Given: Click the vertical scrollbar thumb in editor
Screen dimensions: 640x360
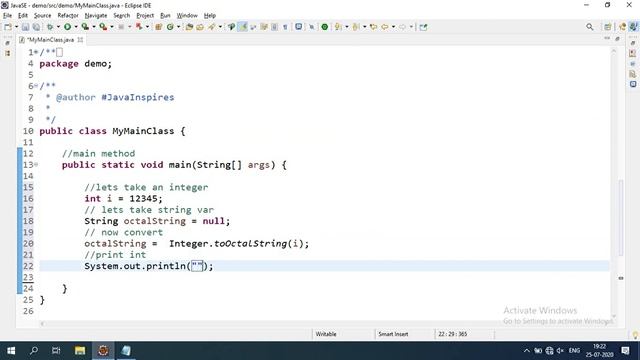Looking at the screenshot, I should point(621,218).
